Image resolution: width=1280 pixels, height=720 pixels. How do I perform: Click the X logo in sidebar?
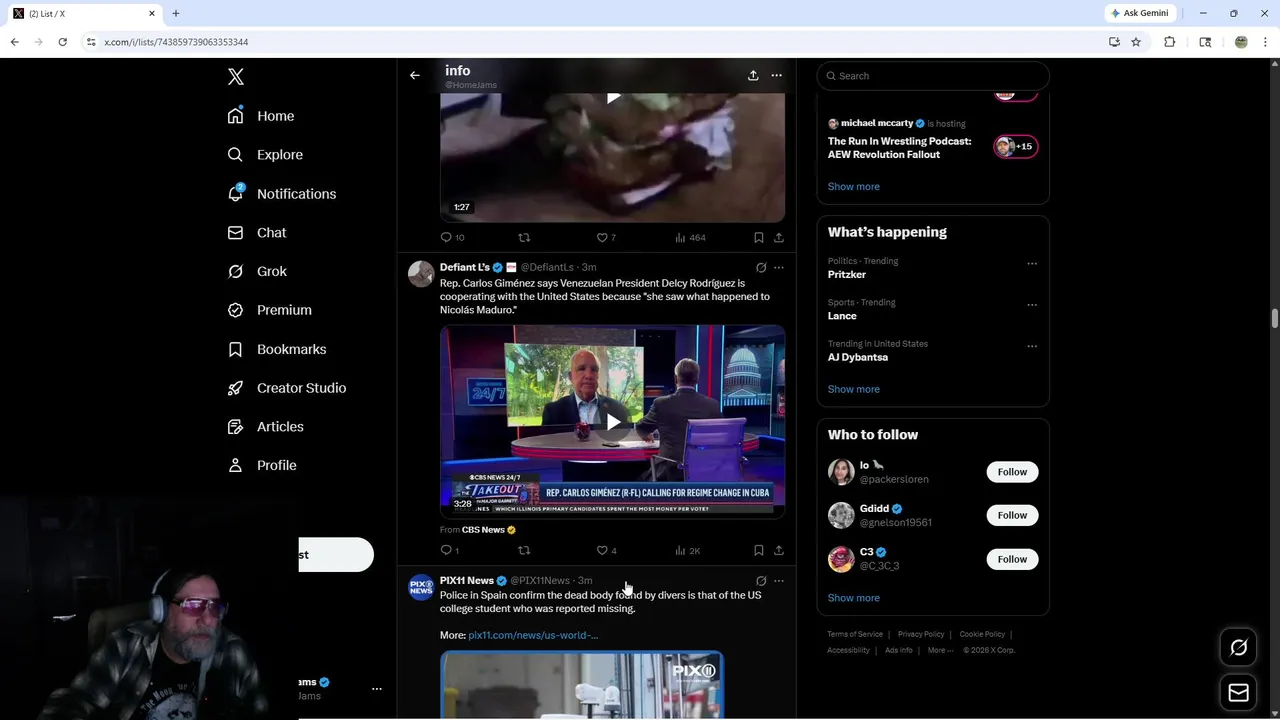click(x=236, y=77)
